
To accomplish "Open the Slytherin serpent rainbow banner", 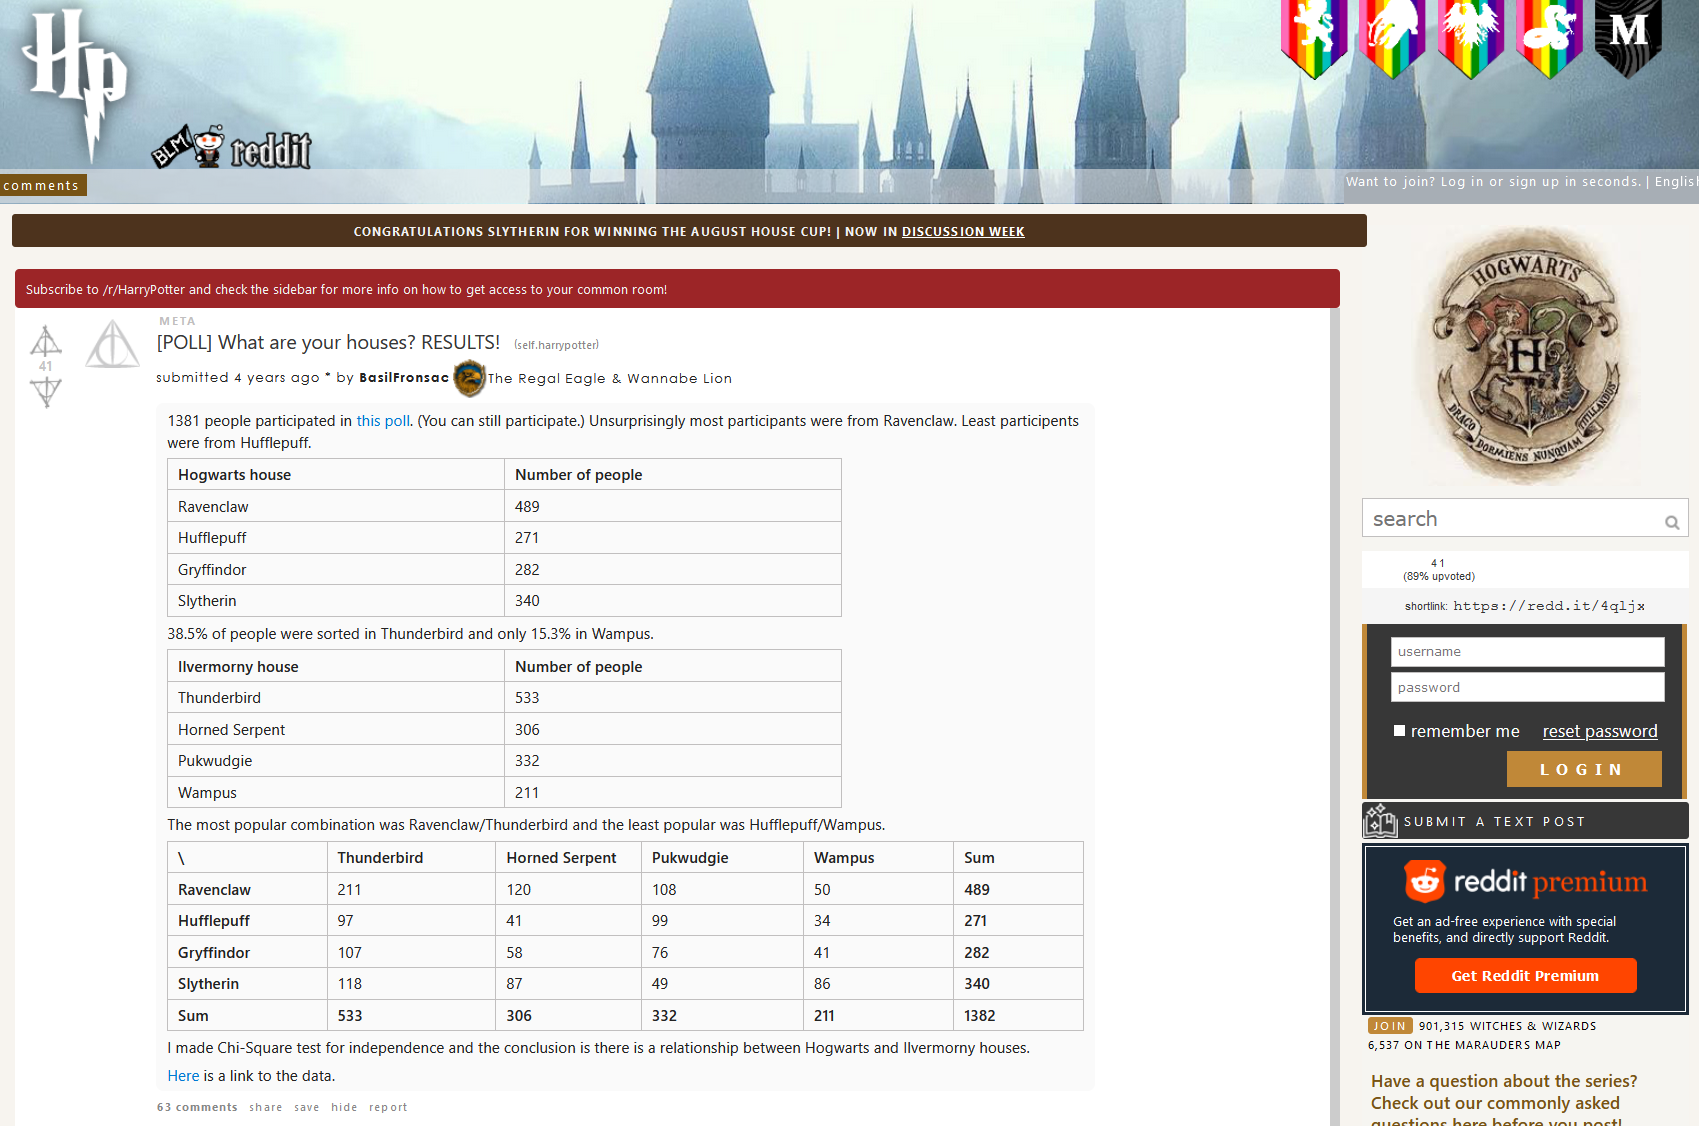I will [1549, 39].
